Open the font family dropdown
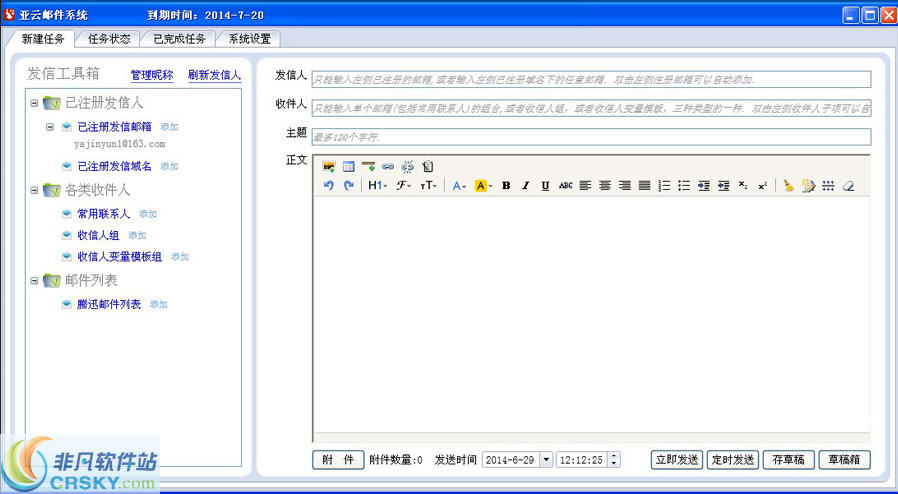The width and height of the screenshot is (898, 494). (404, 185)
